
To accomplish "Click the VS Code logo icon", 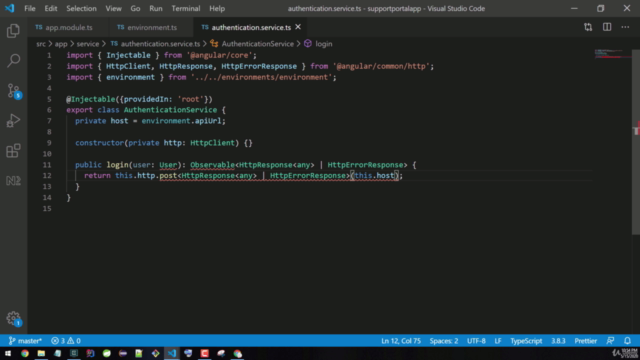I will [x=9, y=8].
